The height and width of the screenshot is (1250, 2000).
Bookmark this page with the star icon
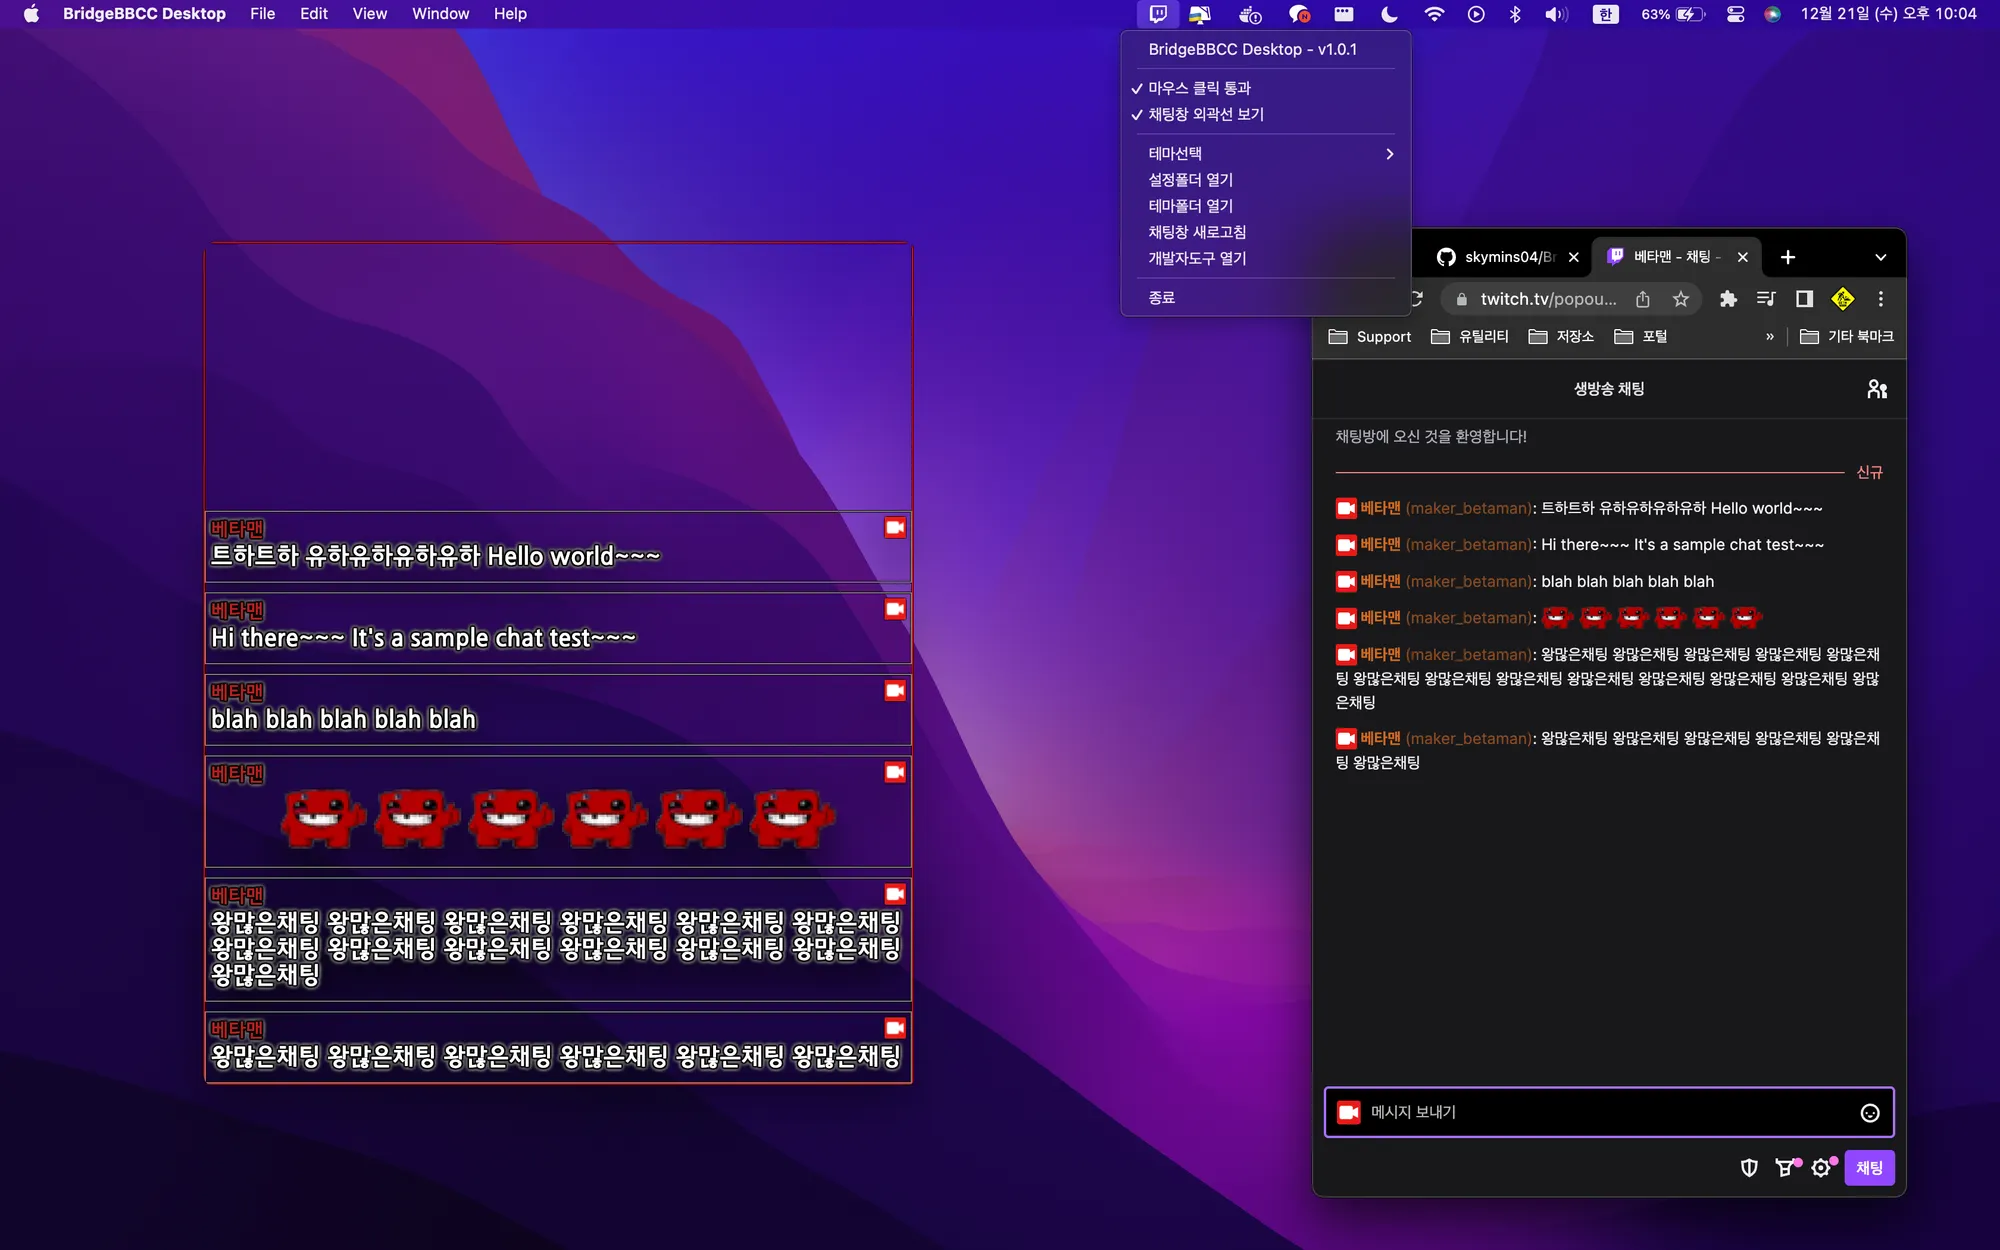coord(1681,299)
